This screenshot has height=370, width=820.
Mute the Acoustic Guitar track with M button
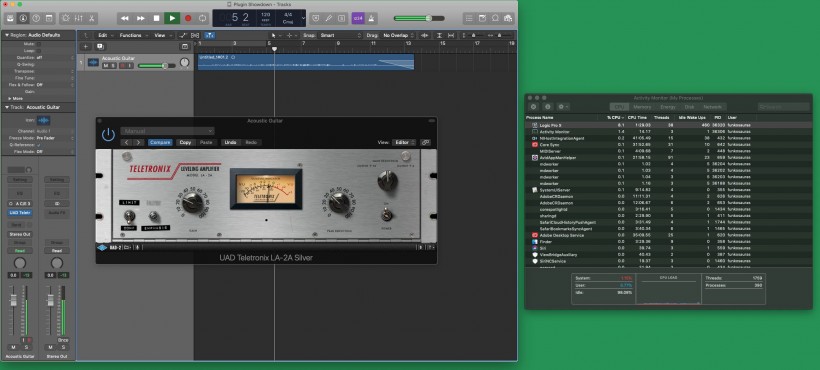(x=106, y=66)
